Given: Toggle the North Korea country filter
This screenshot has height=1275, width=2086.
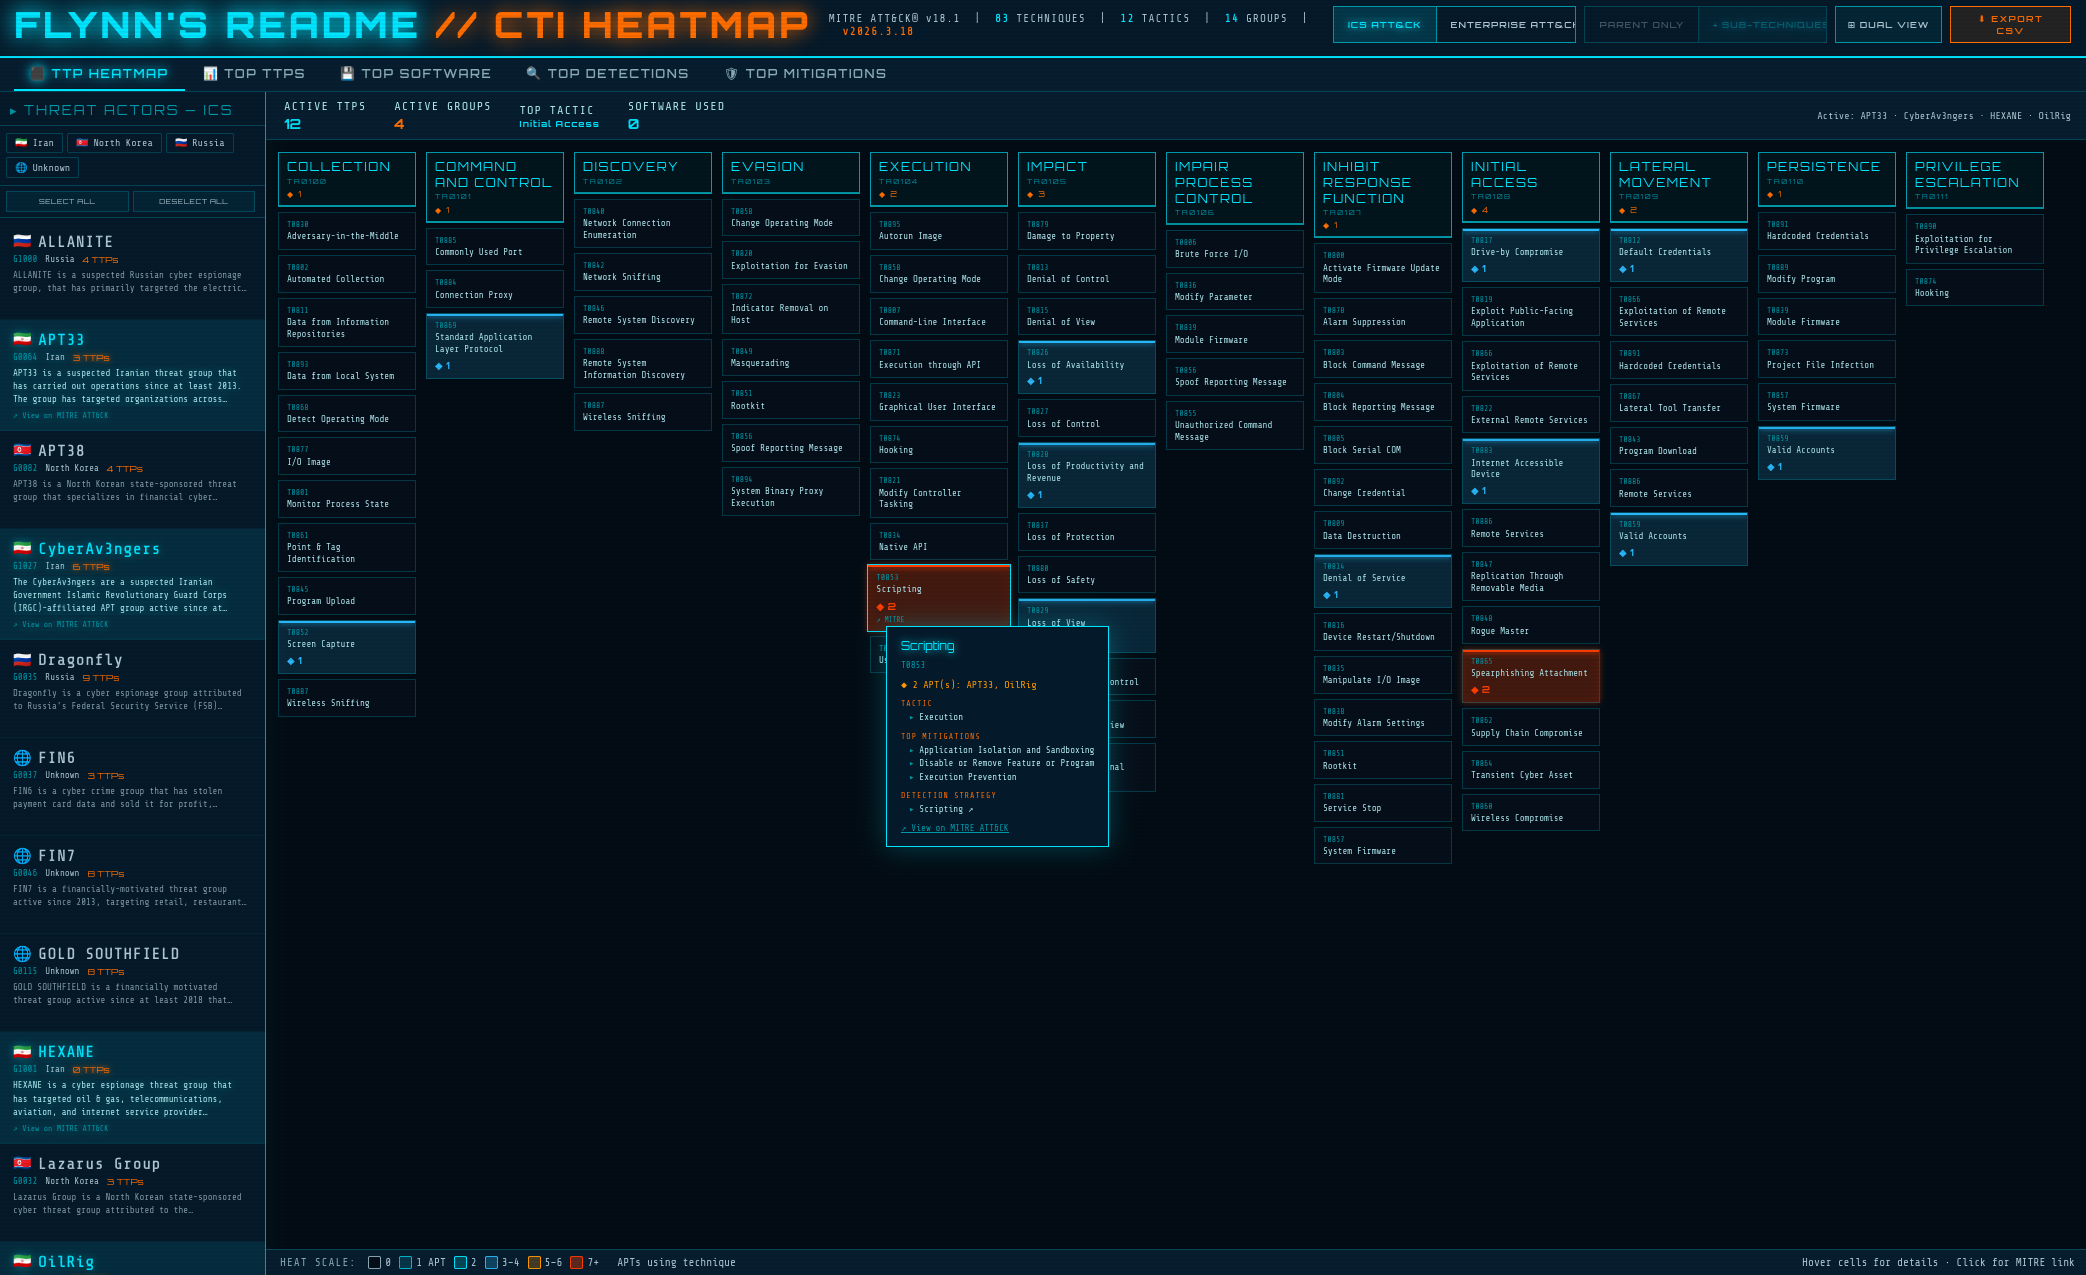Looking at the screenshot, I should coord(113,142).
